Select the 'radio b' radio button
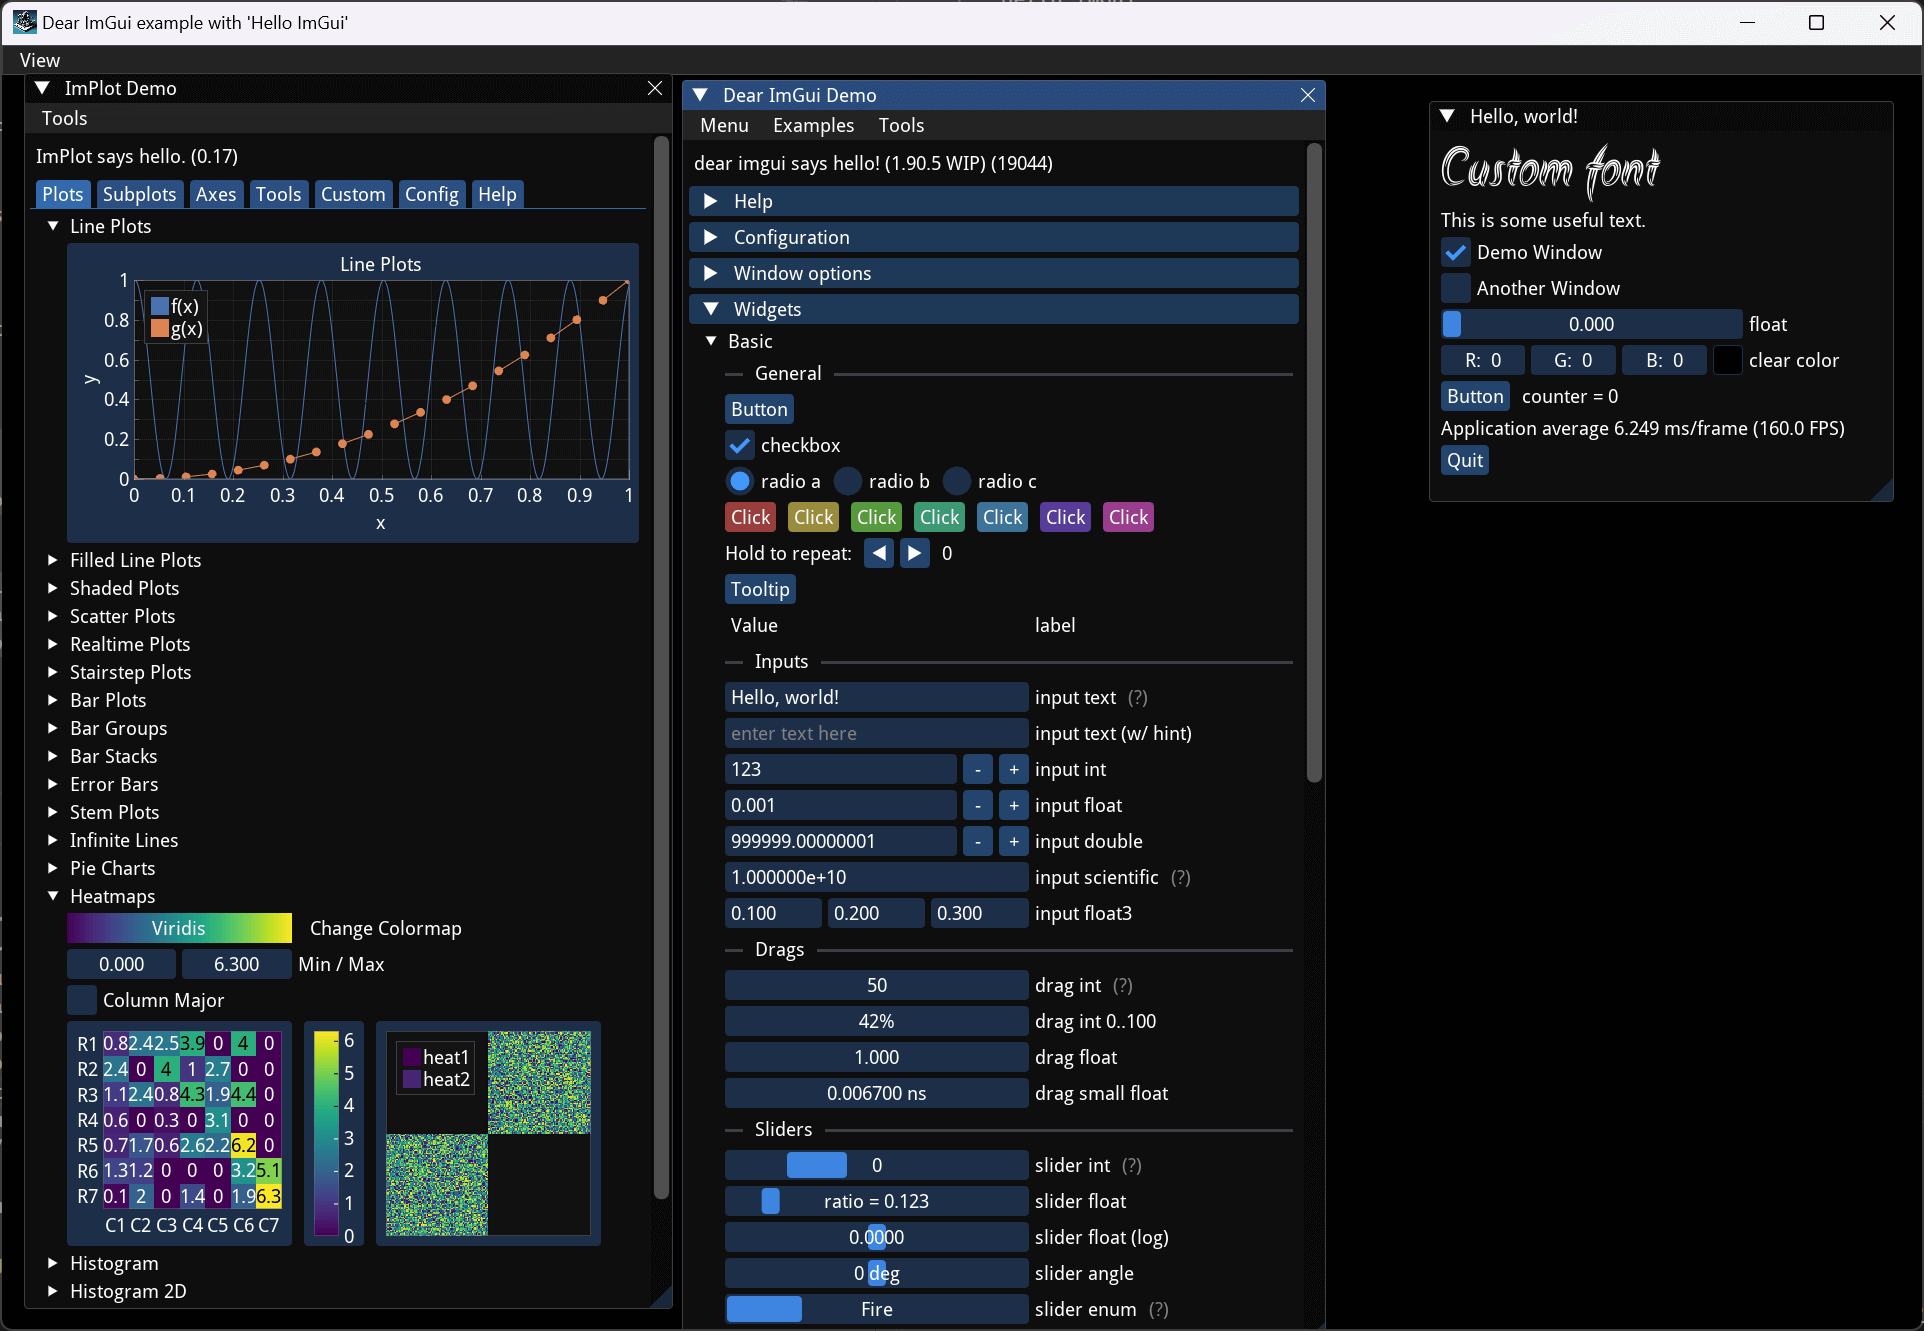The height and width of the screenshot is (1331, 1924). pos(846,481)
